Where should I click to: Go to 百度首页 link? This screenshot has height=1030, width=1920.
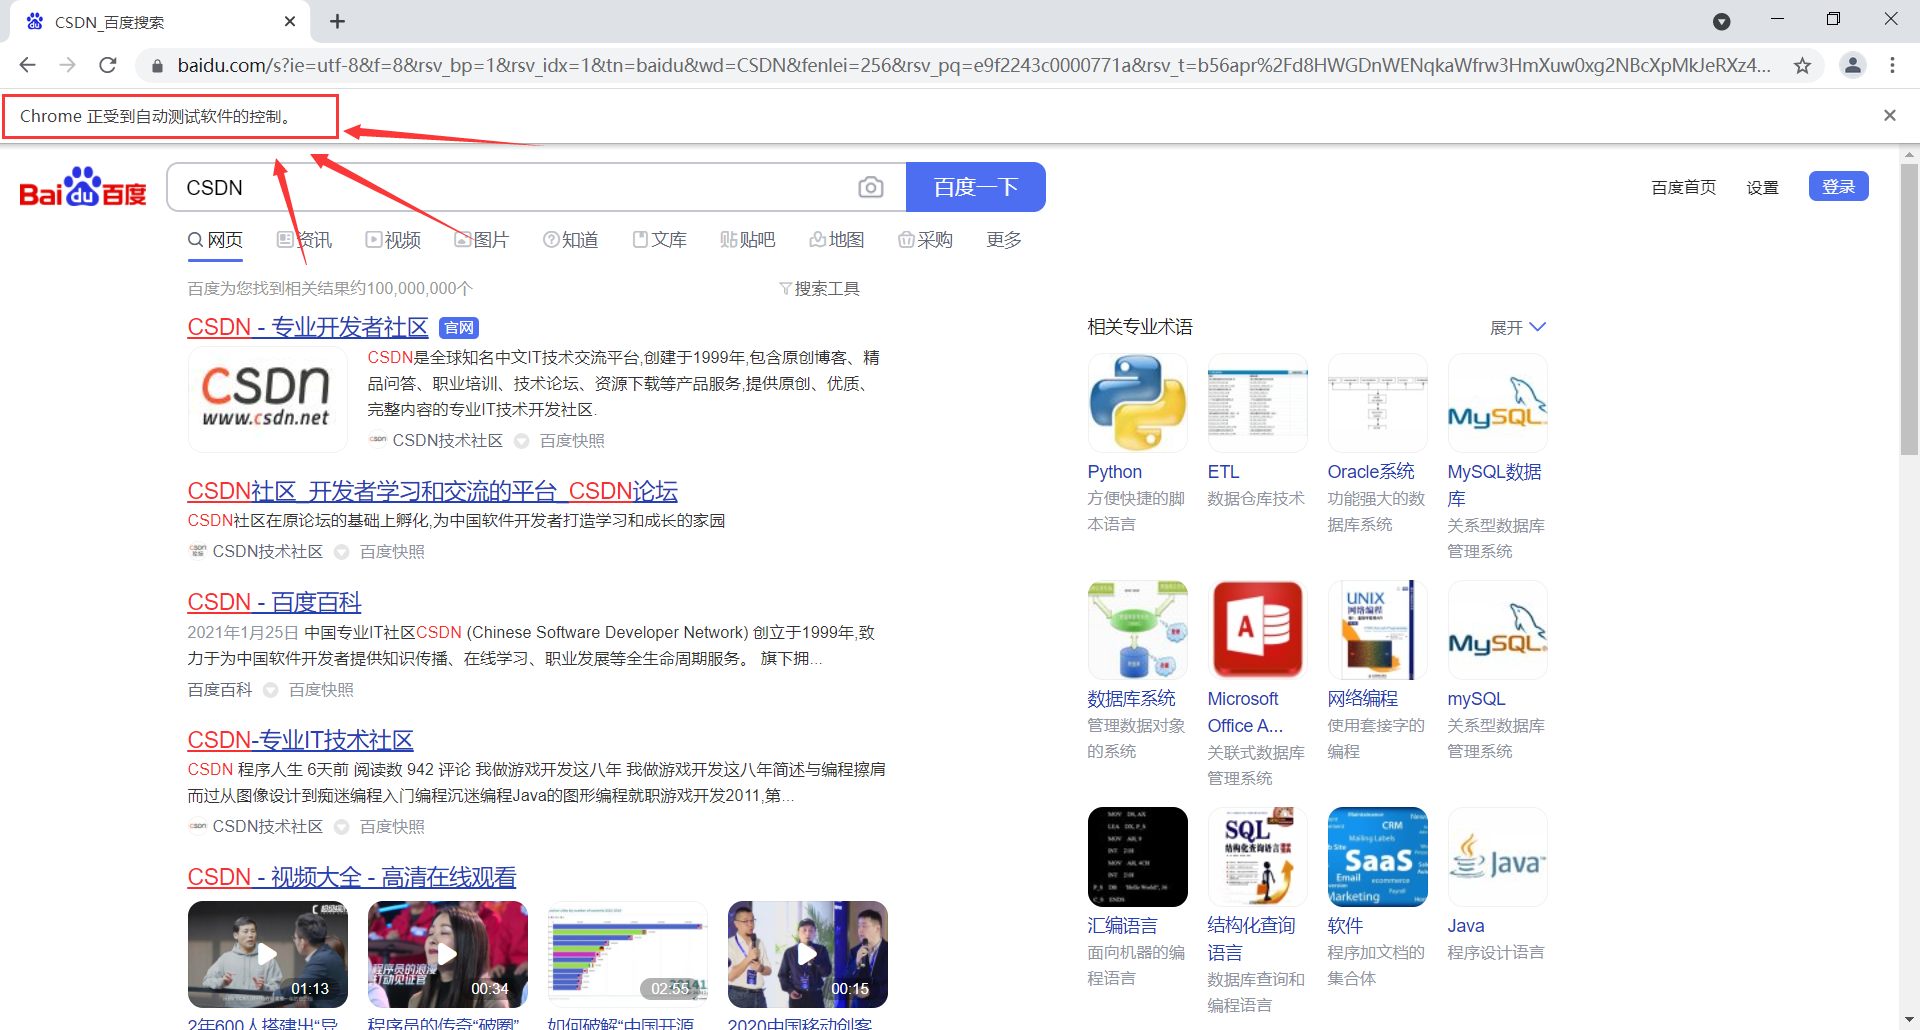click(x=1683, y=187)
